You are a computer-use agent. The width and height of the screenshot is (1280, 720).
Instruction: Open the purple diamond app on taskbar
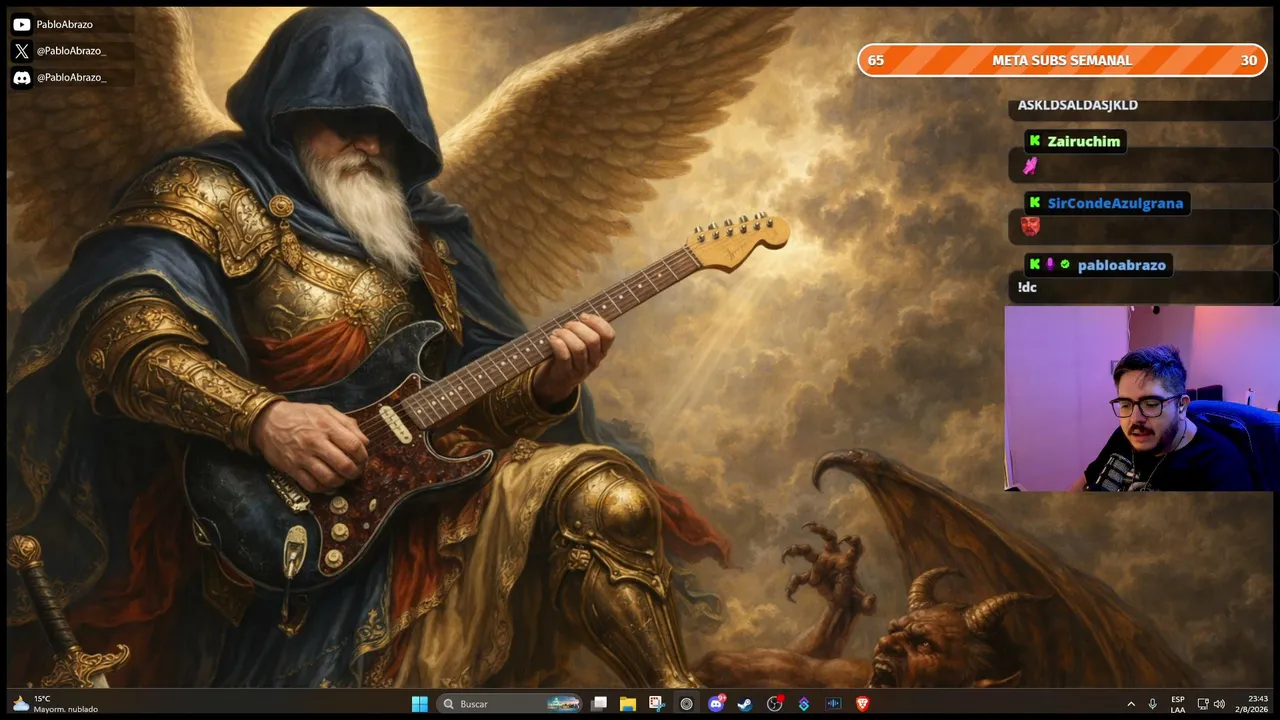(x=803, y=704)
